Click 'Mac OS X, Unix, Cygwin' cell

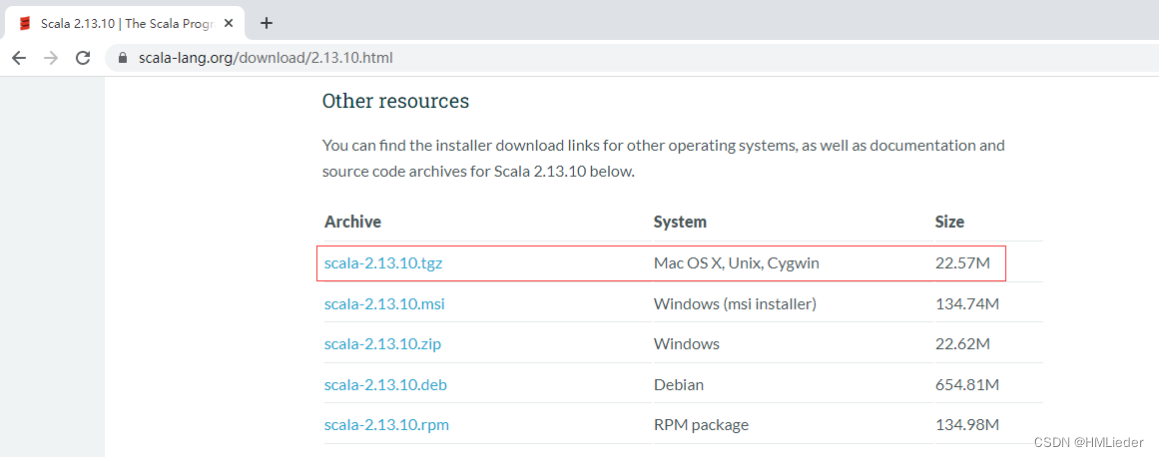(x=736, y=263)
